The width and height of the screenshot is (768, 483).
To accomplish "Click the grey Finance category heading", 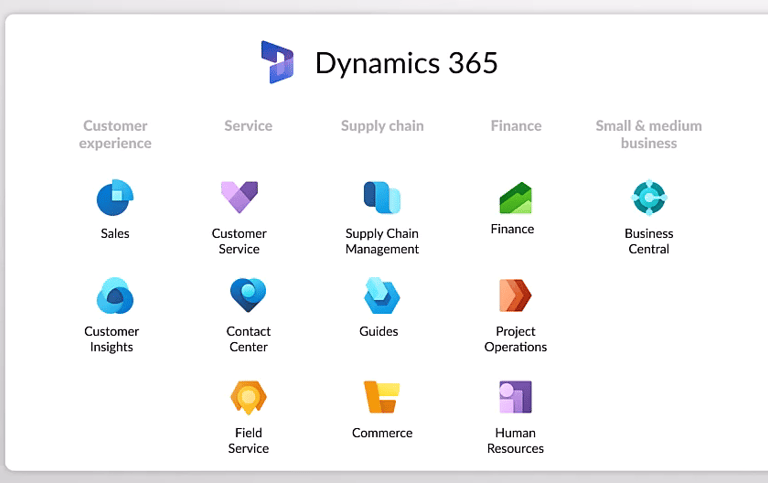I will tap(516, 126).
